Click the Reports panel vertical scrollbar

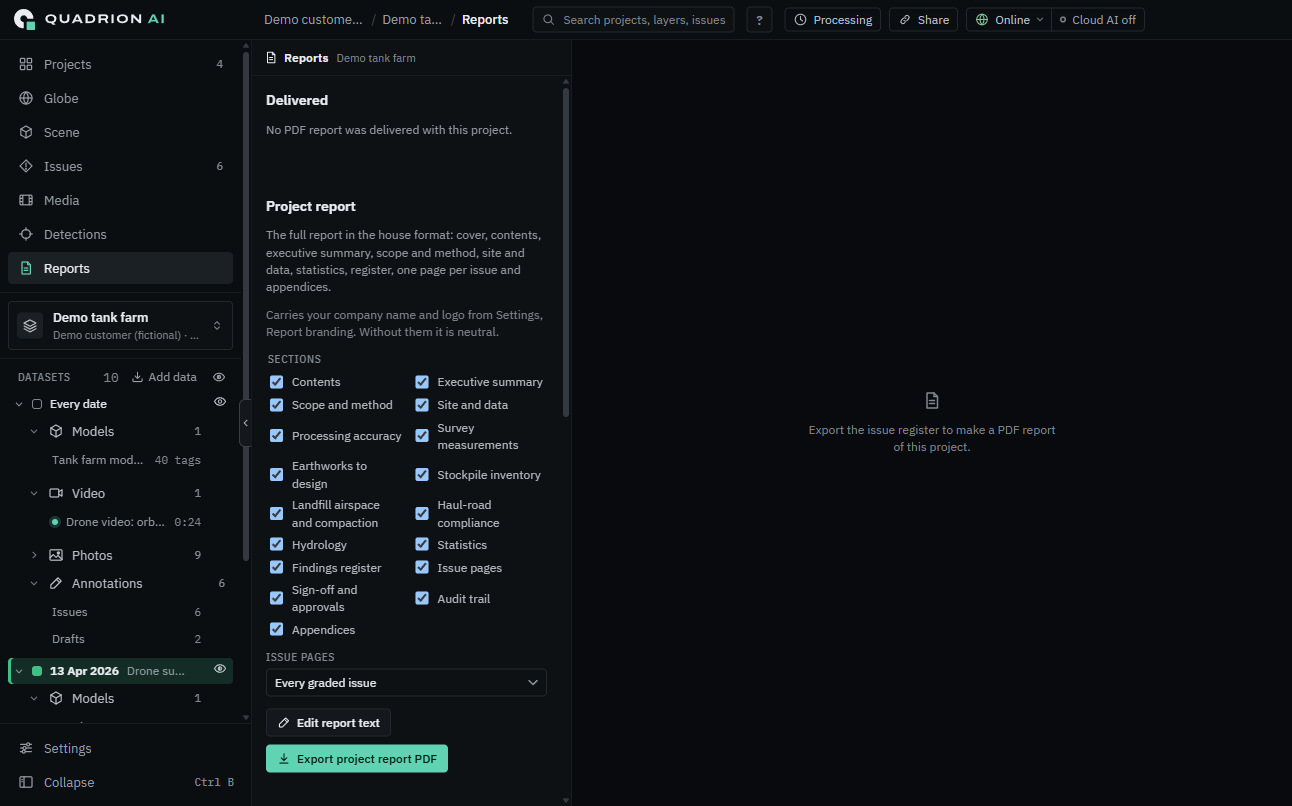(x=566, y=252)
